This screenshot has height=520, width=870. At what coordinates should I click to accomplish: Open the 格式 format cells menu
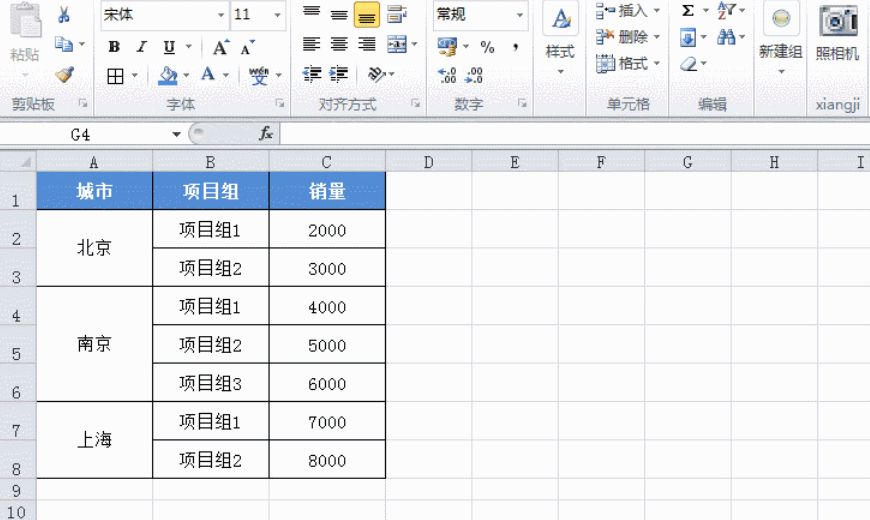click(x=627, y=63)
